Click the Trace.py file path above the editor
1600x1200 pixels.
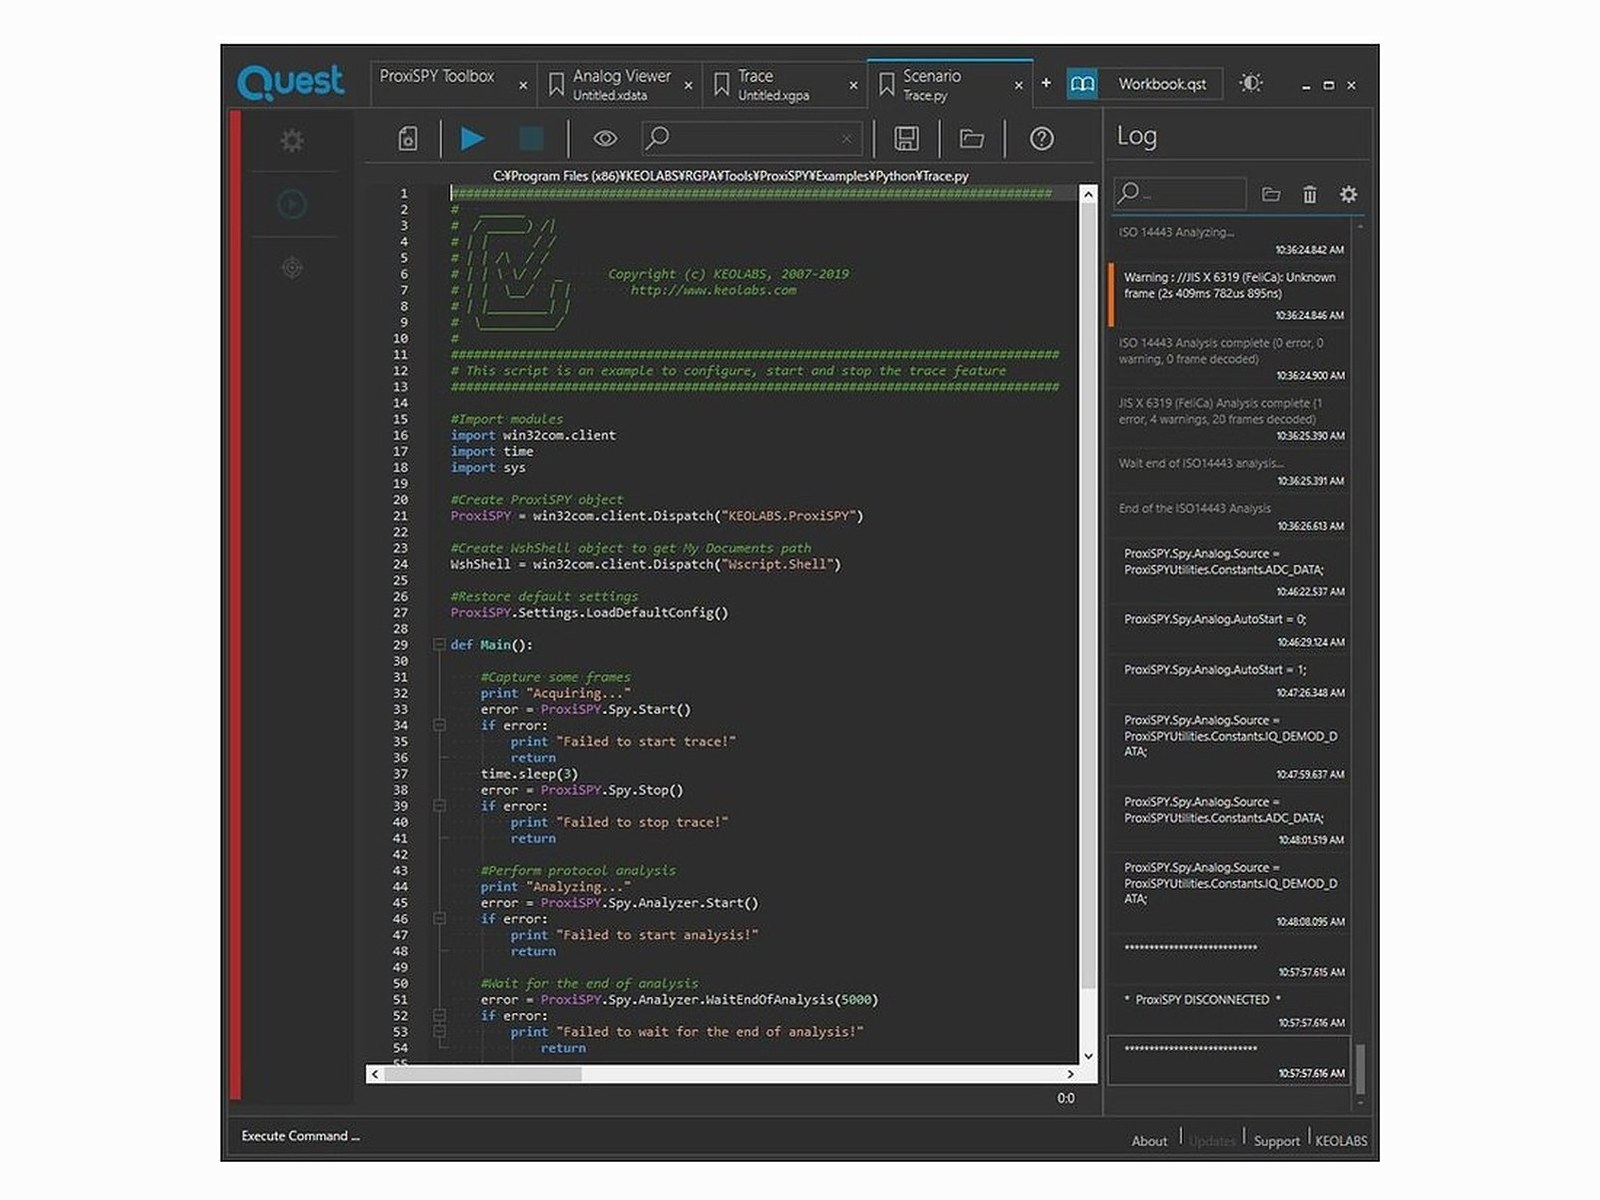(x=730, y=176)
